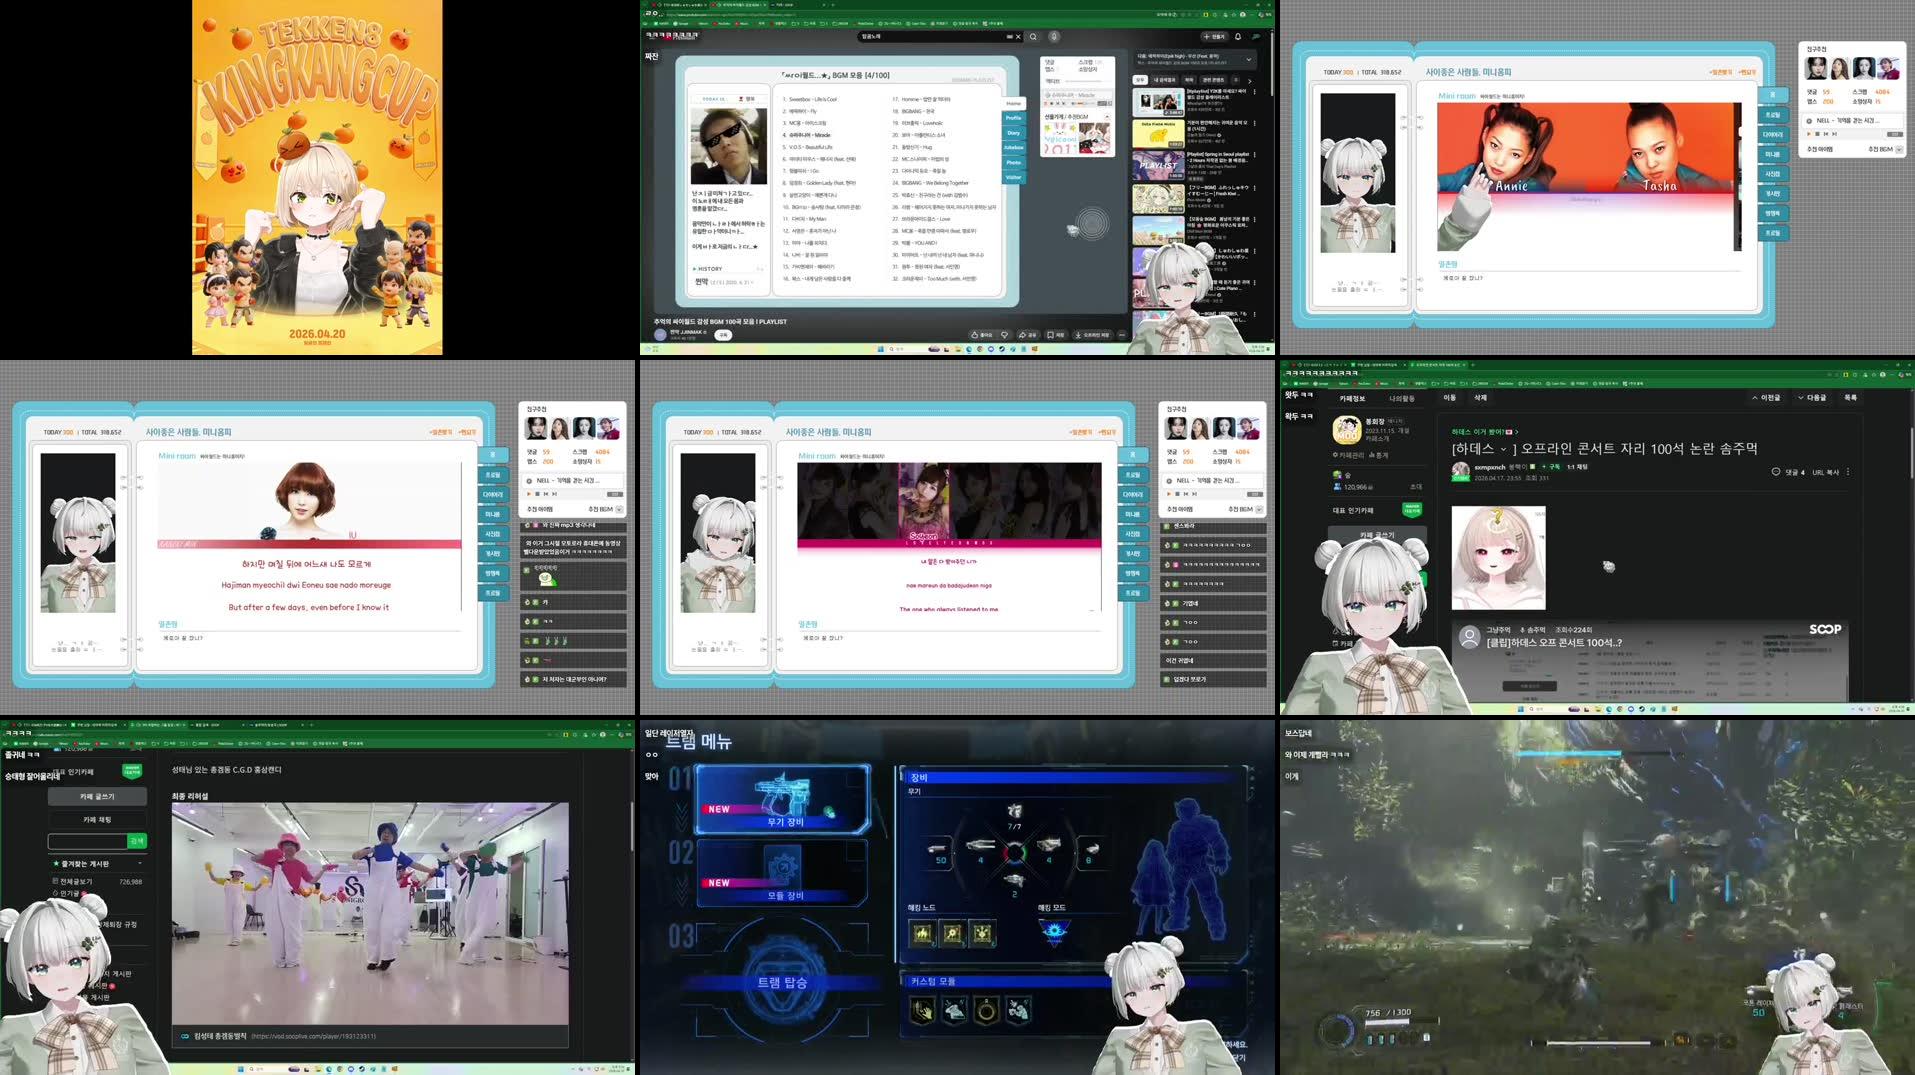Switch to the 나의활동 tab

[x=1403, y=399]
